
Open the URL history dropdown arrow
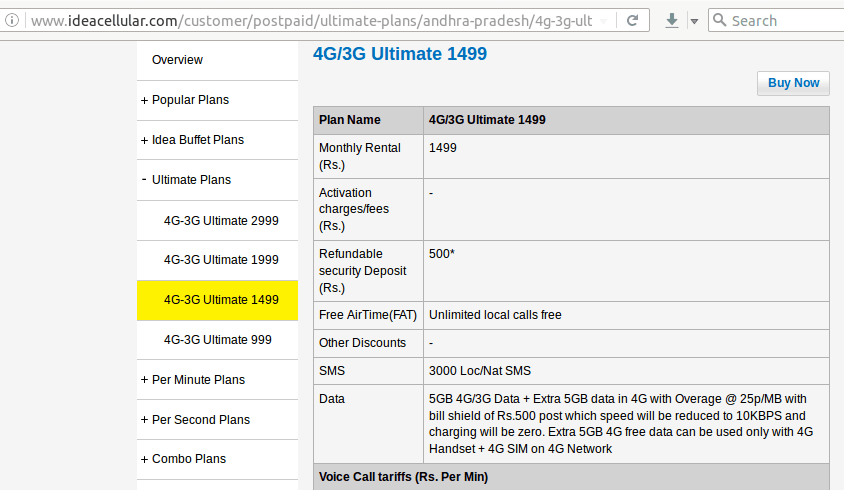(x=603, y=21)
